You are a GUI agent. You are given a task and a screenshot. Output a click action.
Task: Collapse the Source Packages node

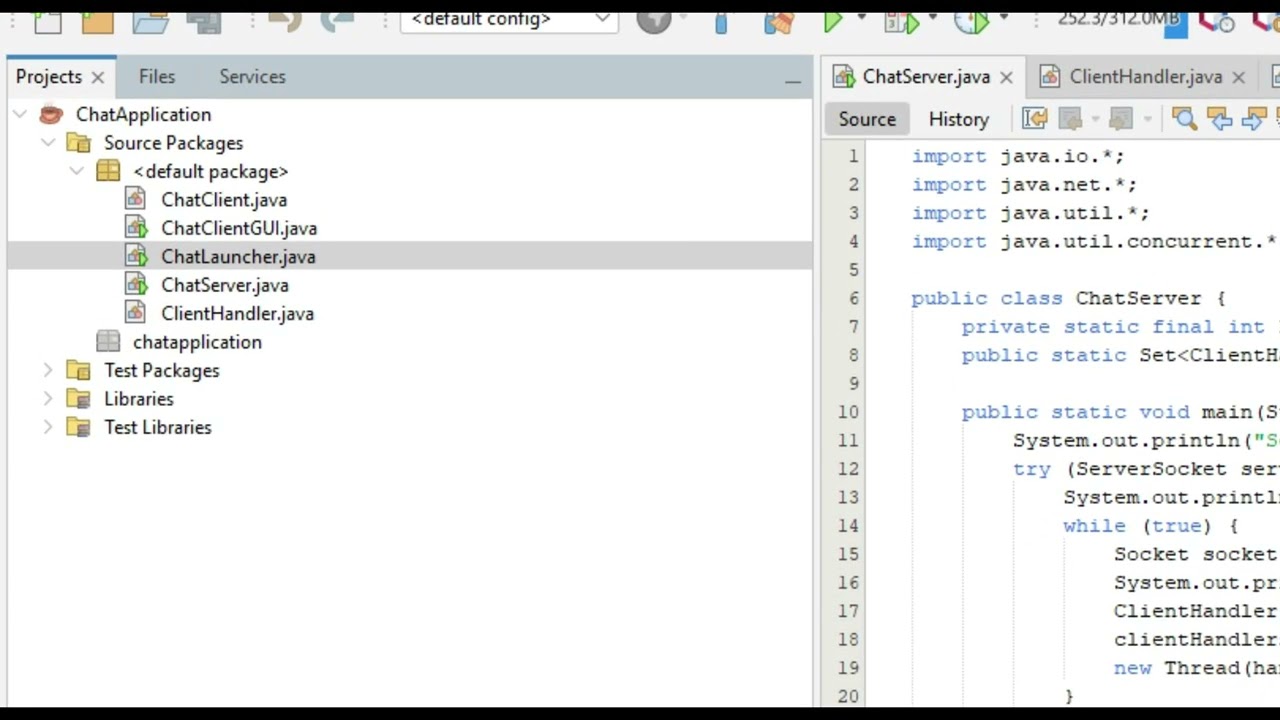tap(48, 143)
